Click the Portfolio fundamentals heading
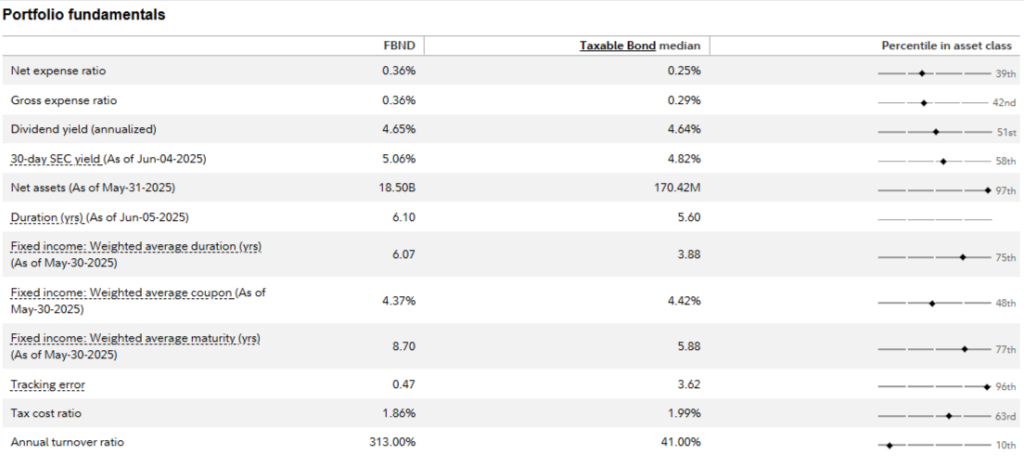 click(84, 15)
